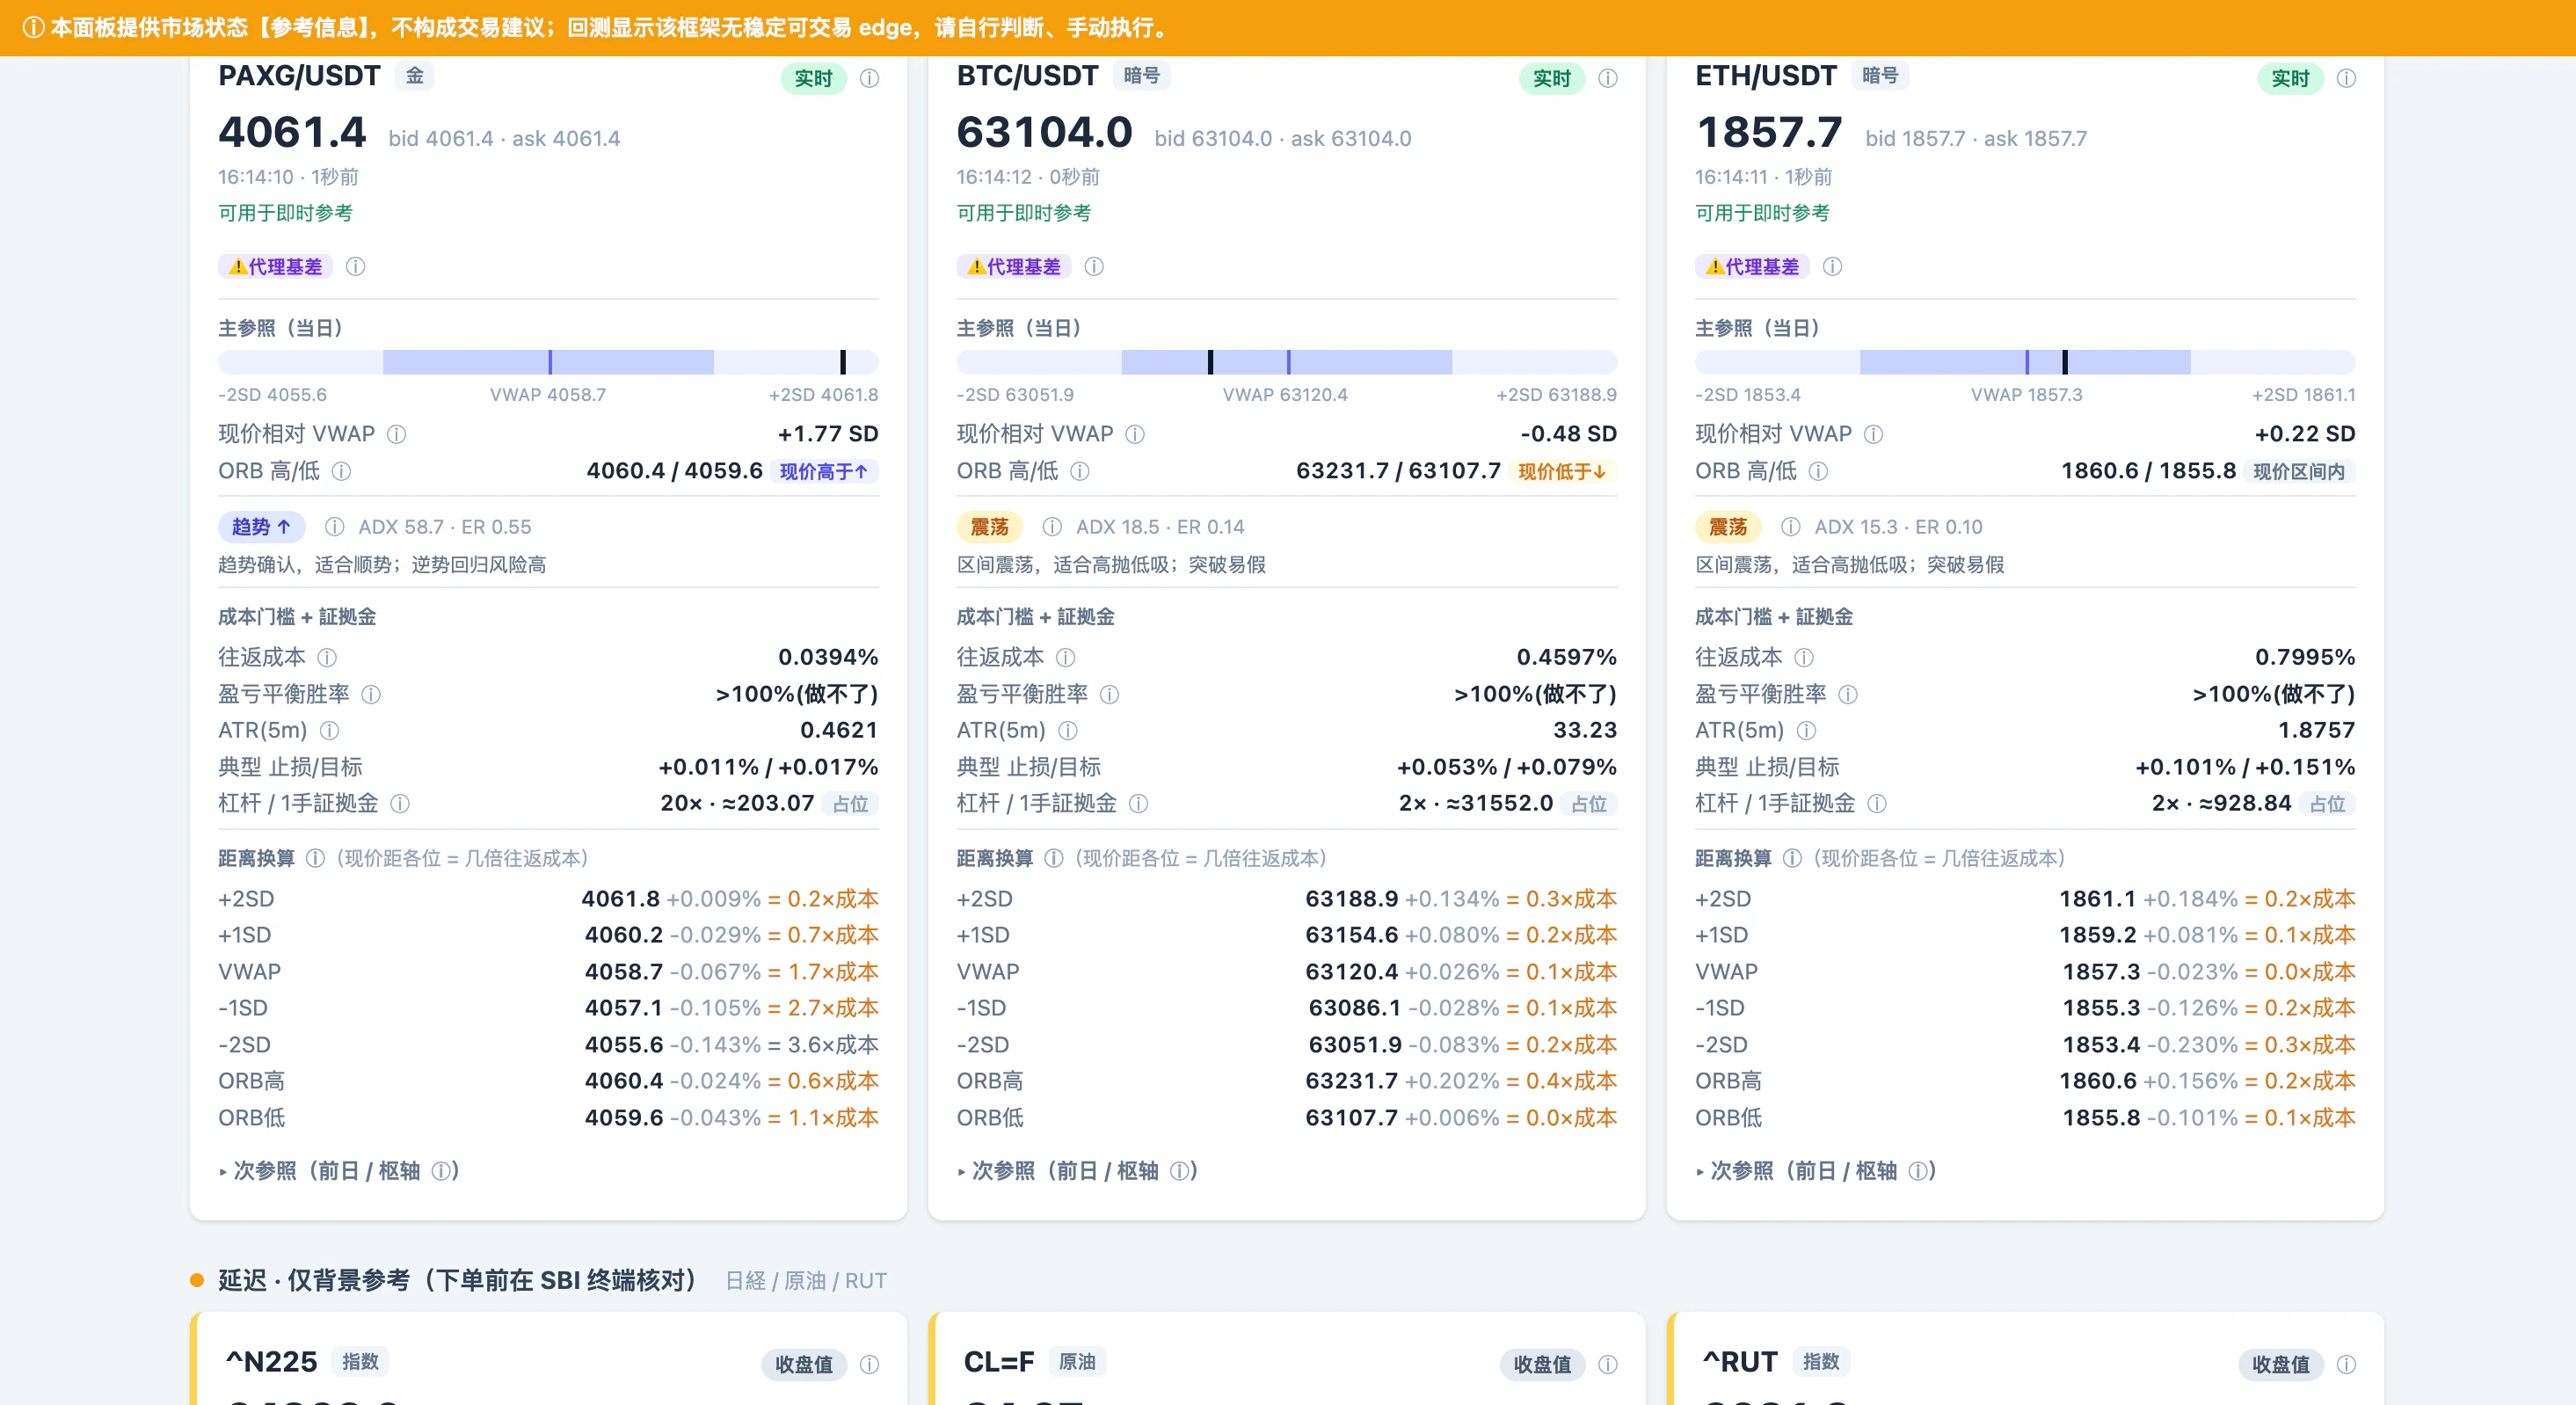Show 盈亏平衡胜率 info in BTC/USDT card
The image size is (2576, 1405).
click(x=1109, y=694)
